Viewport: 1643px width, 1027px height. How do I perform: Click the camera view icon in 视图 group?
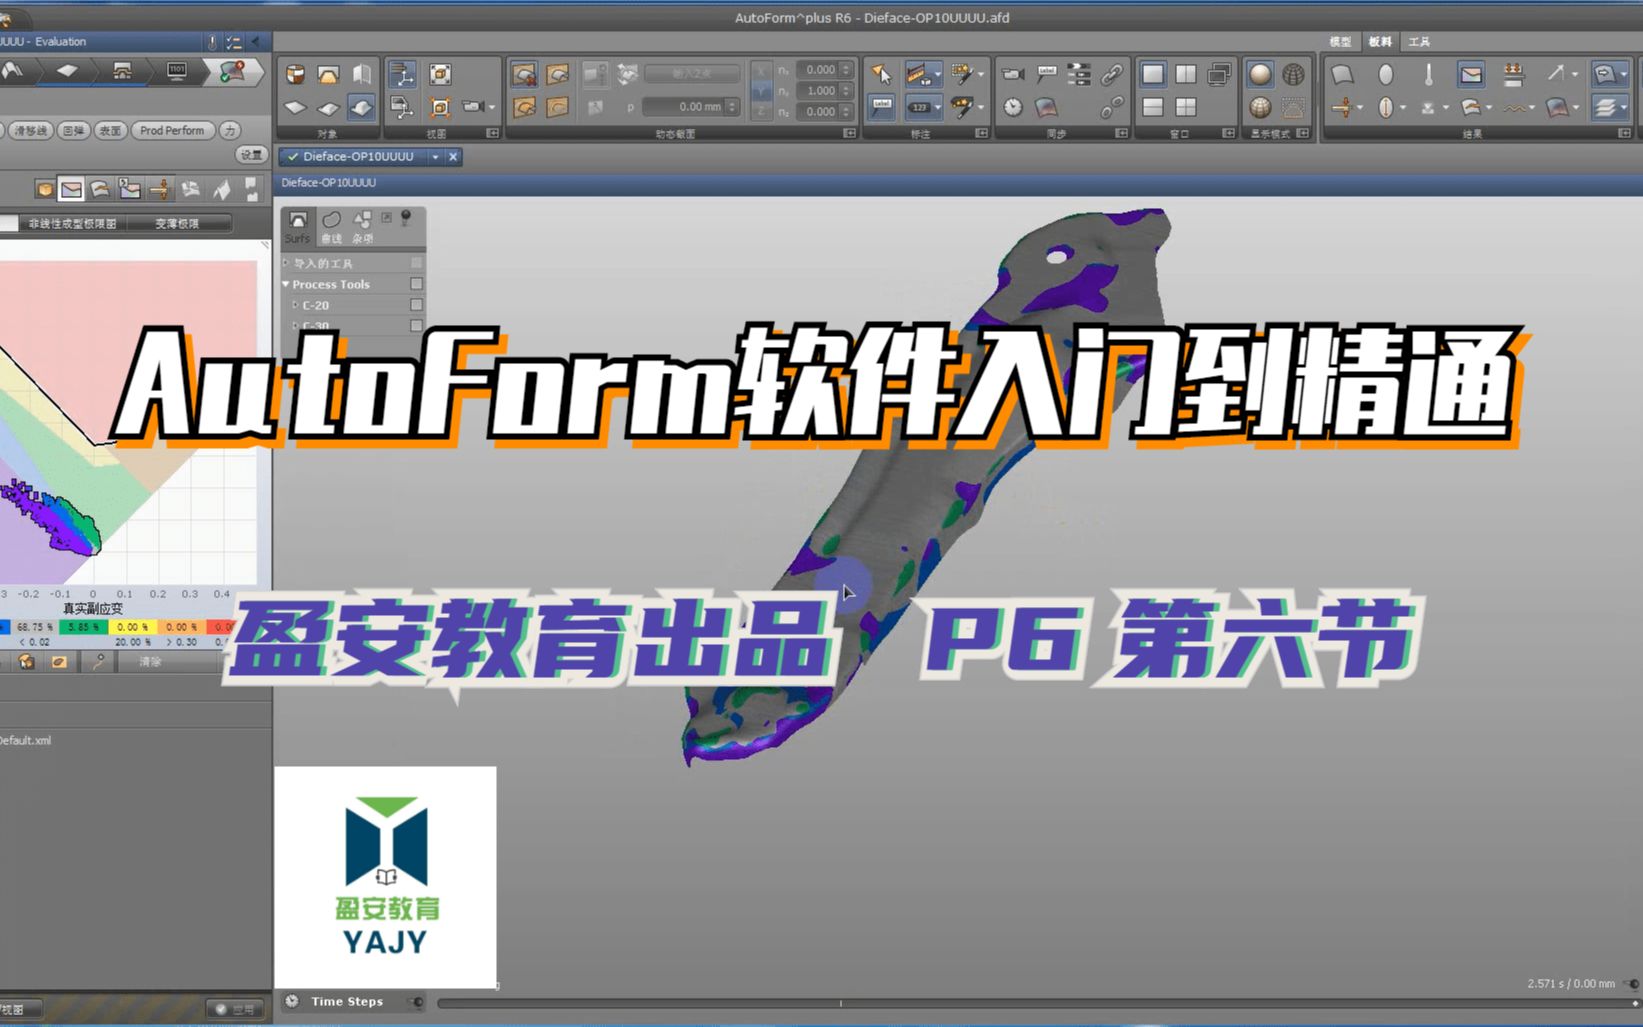coord(473,107)
